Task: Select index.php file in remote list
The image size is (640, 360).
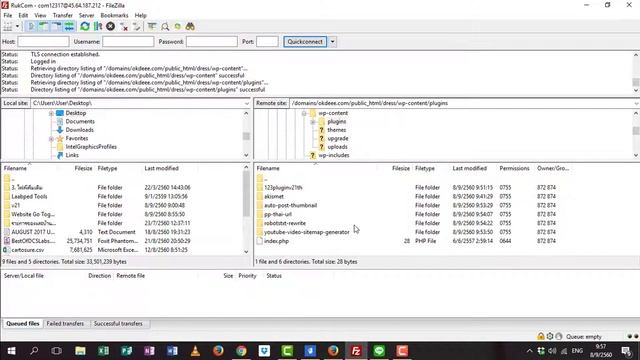Action: coord(276,241)
